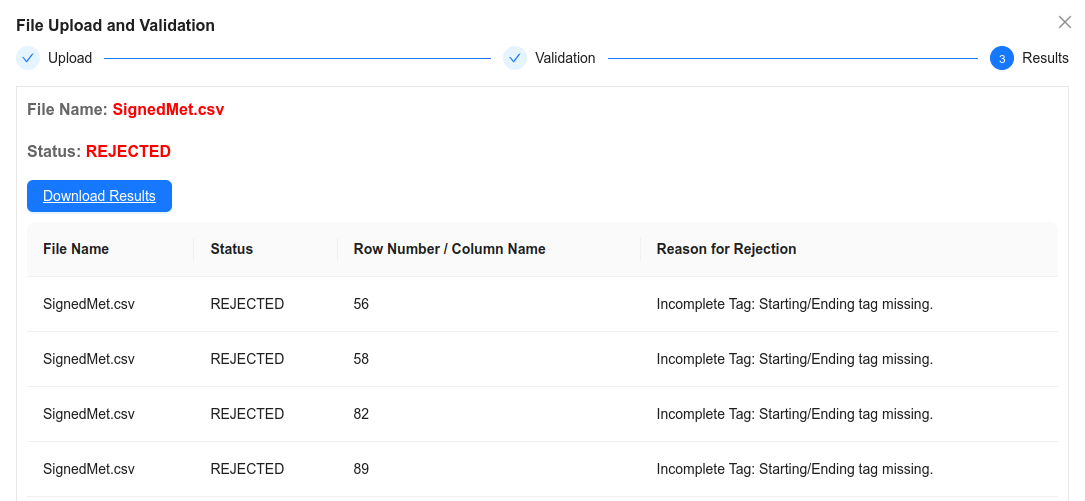This screenshot has height=501, width=1085.
Task: Click the Results step number 3 icon
Action: tap(1002, 58)
